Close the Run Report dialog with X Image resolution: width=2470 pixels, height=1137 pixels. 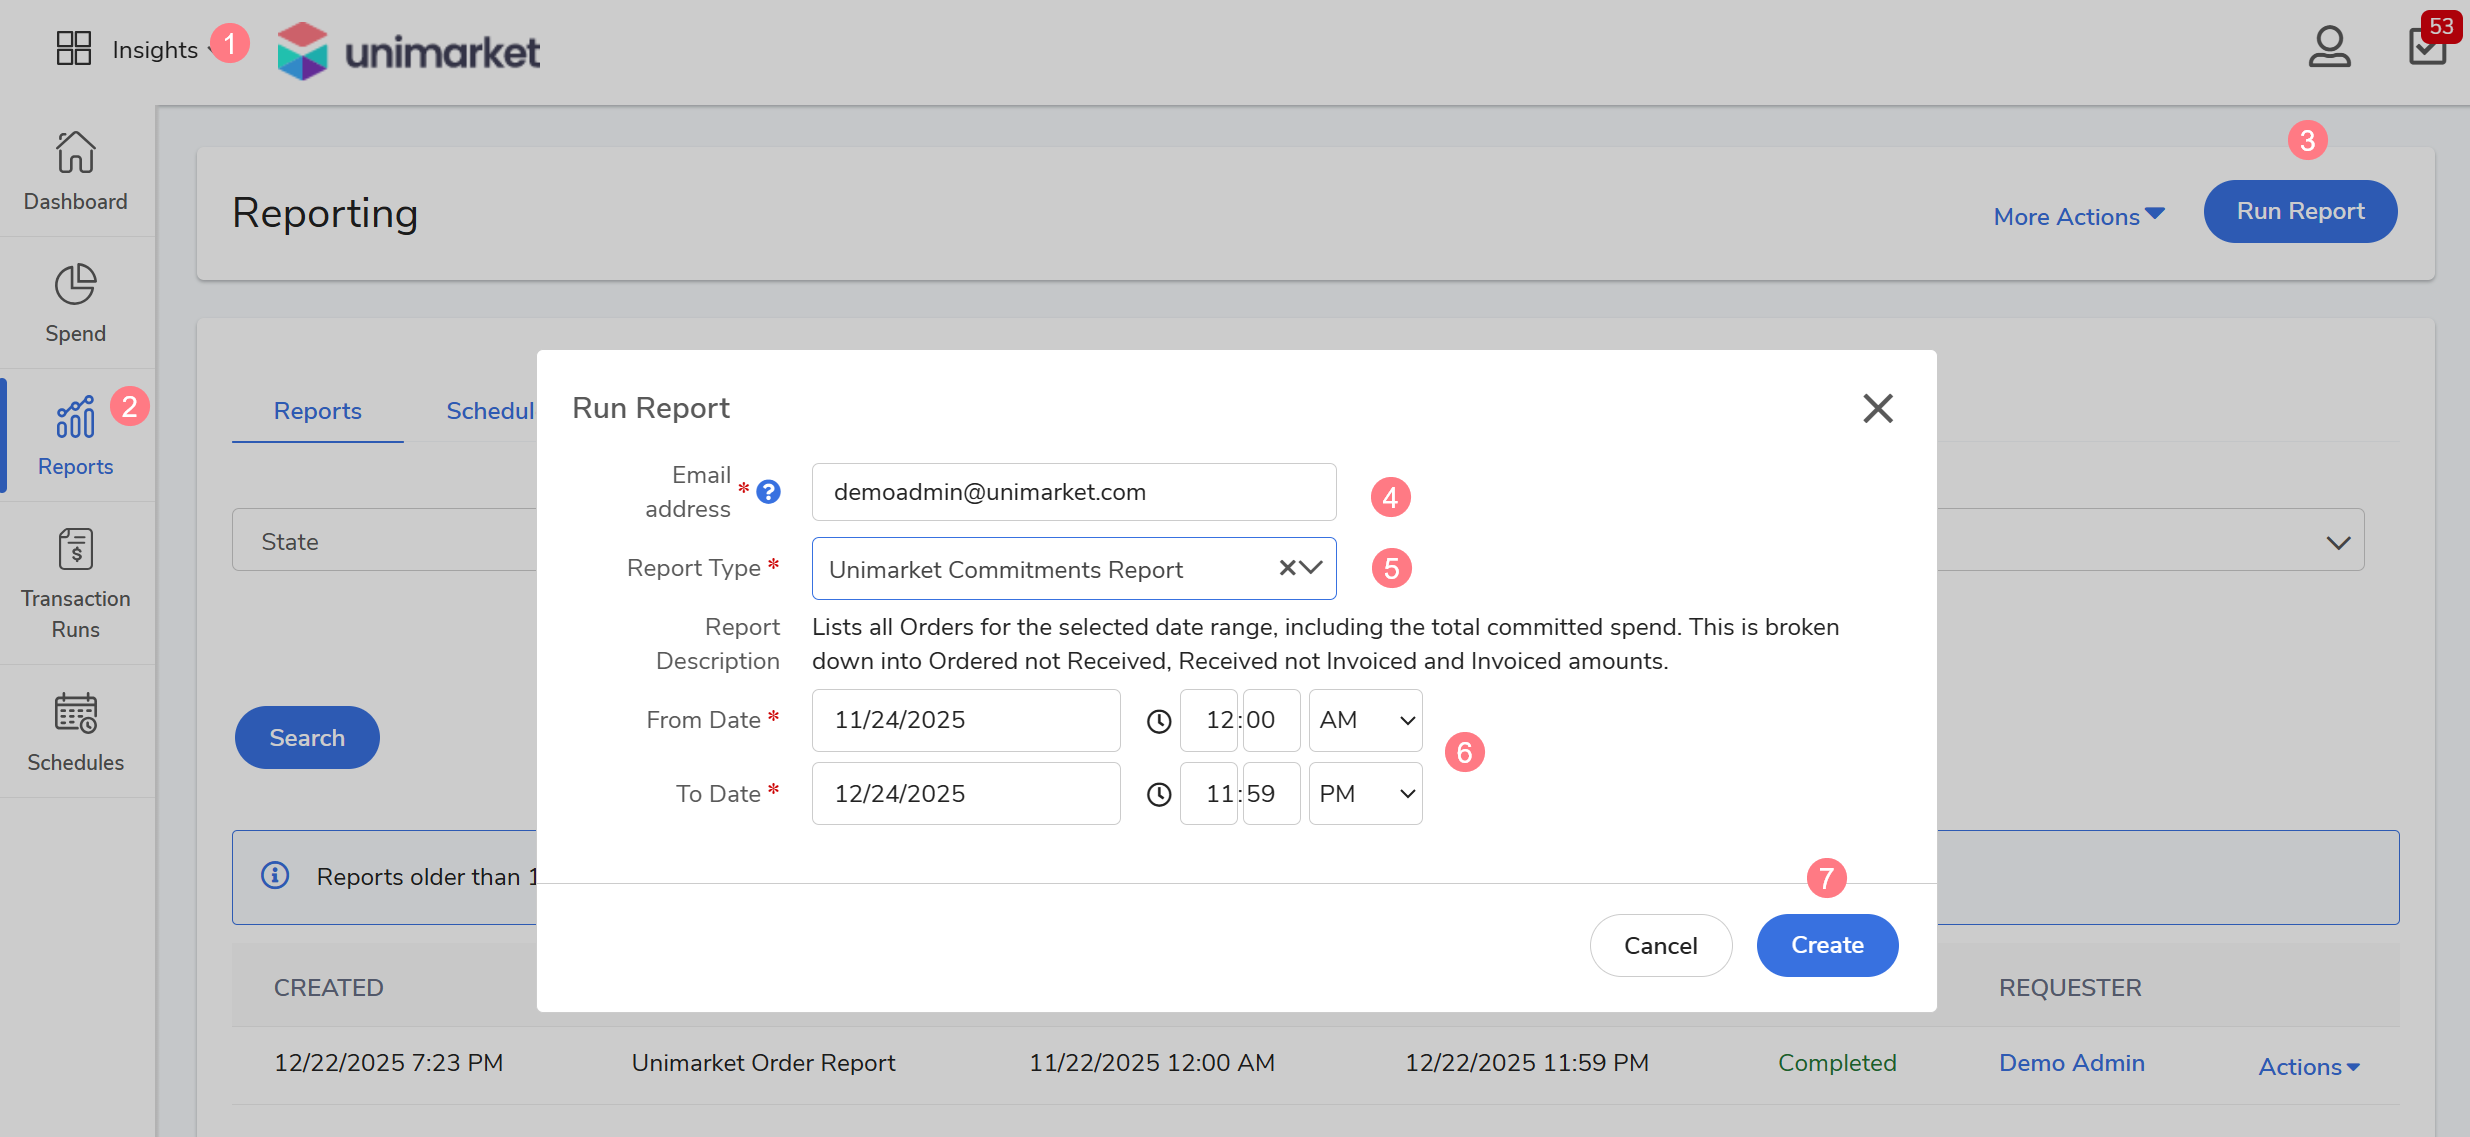coord(1877,408)
